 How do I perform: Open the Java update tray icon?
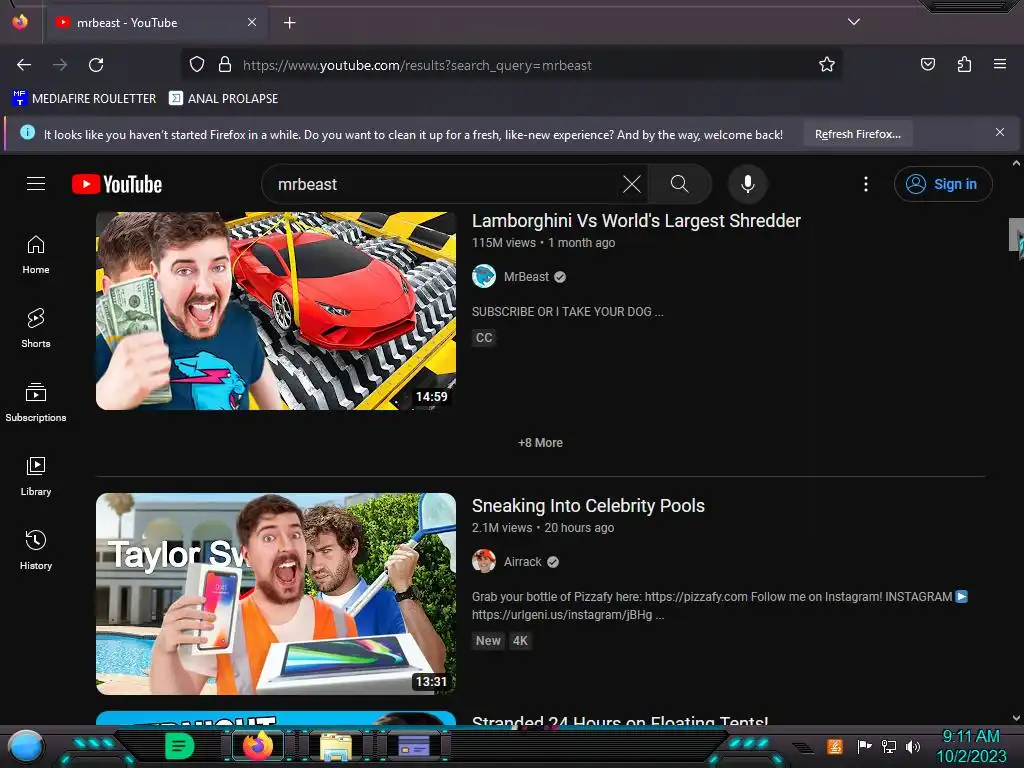(x=835, y=746)
